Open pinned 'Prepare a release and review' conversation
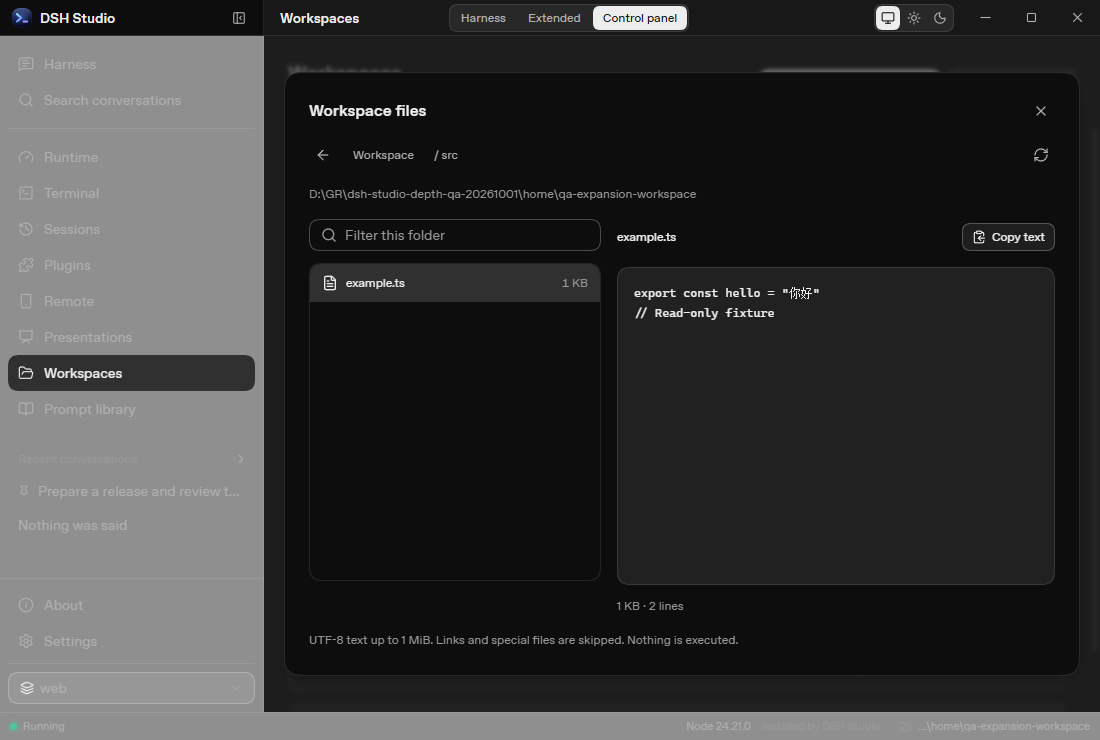Screen dimensions: 1100x740 tap(132, 492)
